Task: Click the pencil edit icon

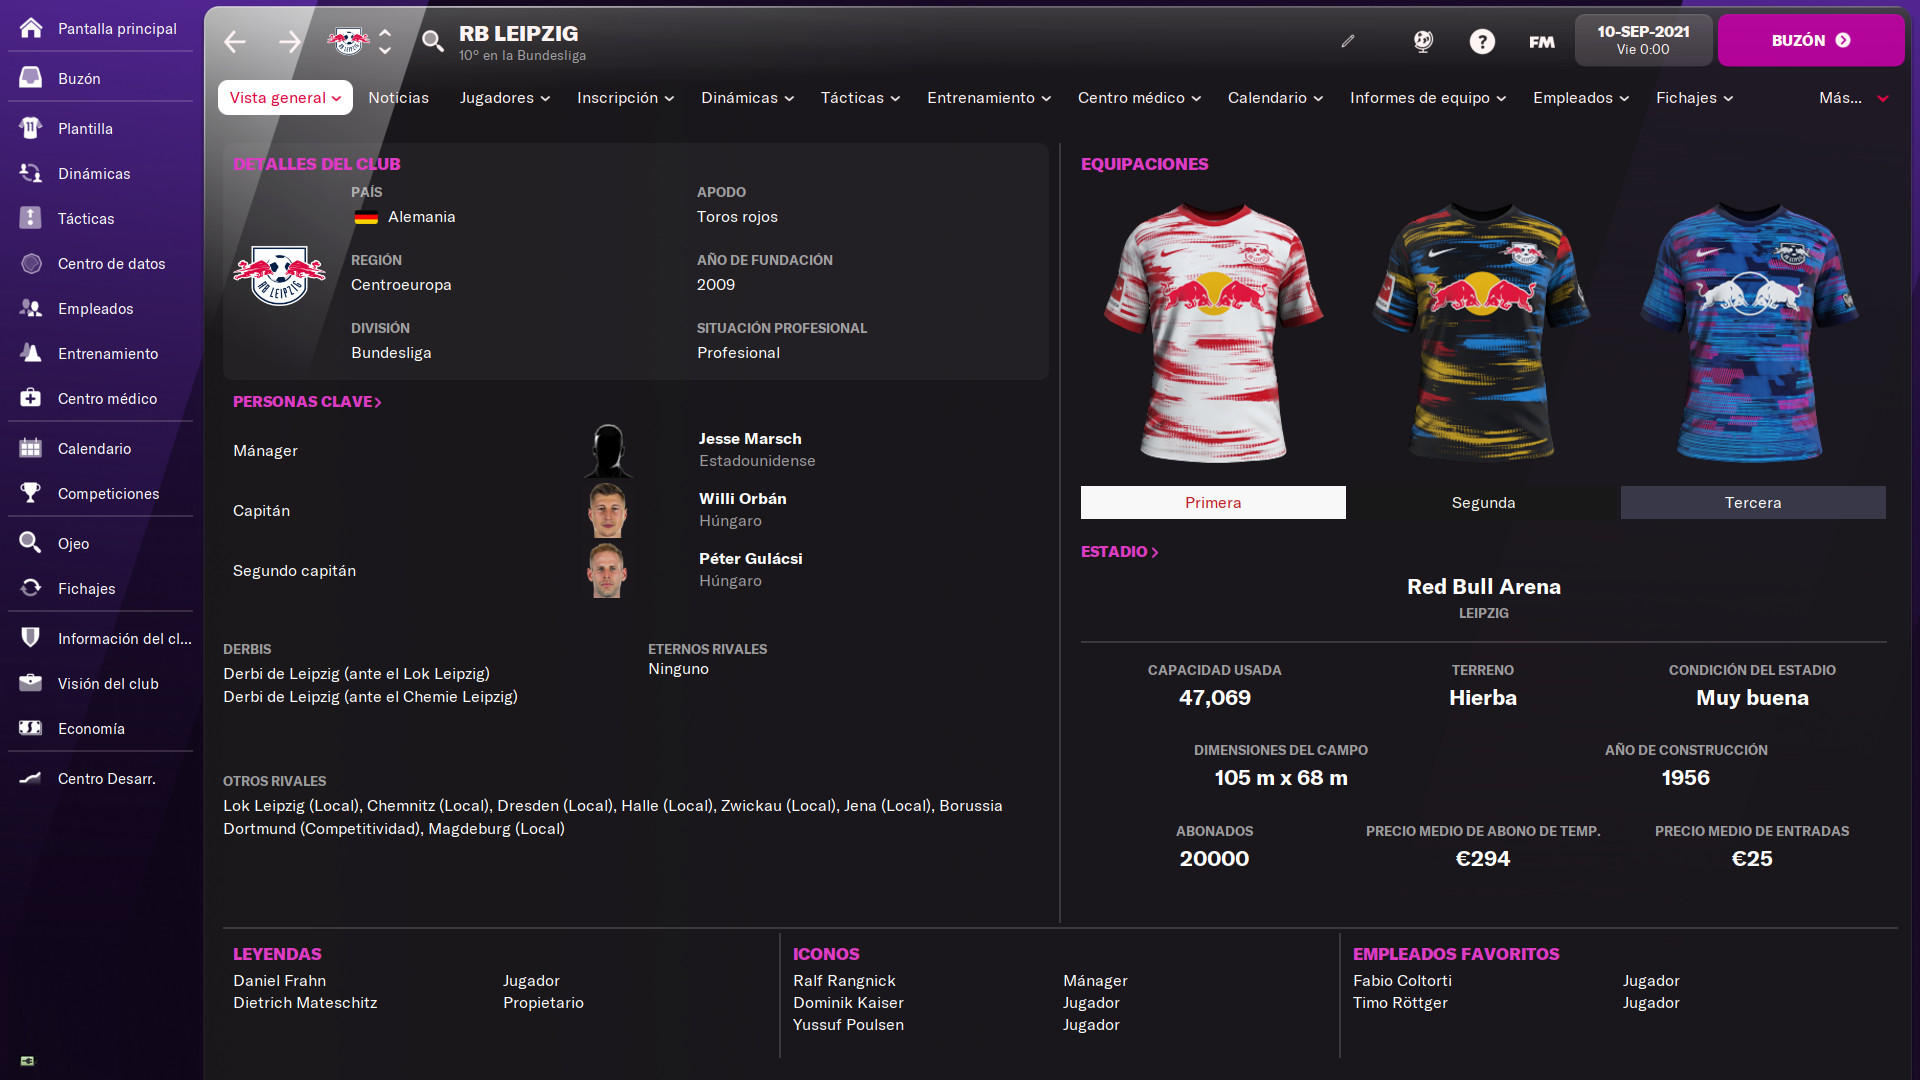Action: [1348, 41]
